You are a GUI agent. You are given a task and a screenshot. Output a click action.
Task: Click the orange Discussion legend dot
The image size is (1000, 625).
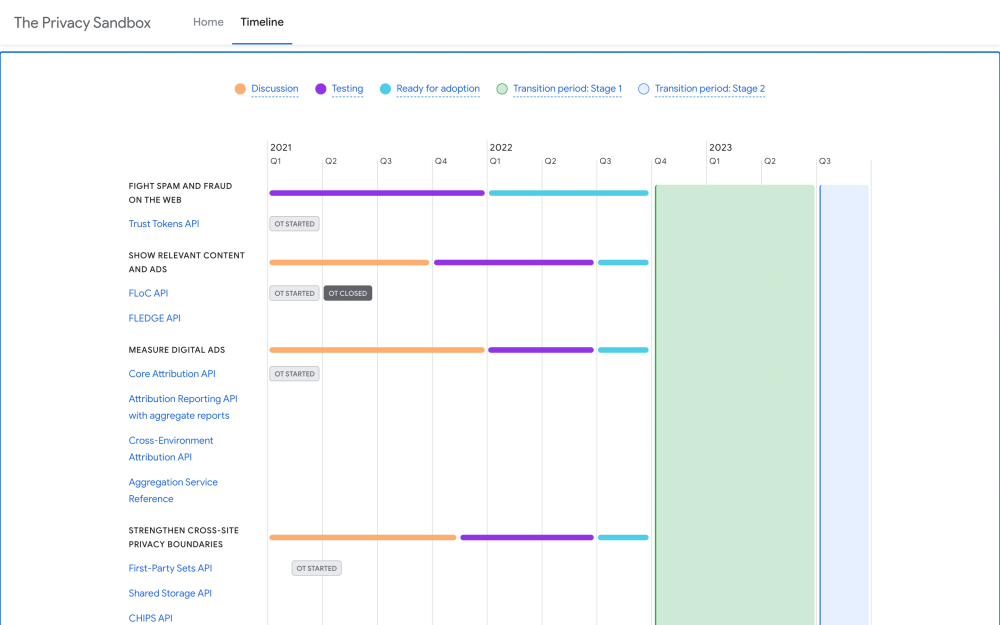pyautogui.click(x=240, y=89)
